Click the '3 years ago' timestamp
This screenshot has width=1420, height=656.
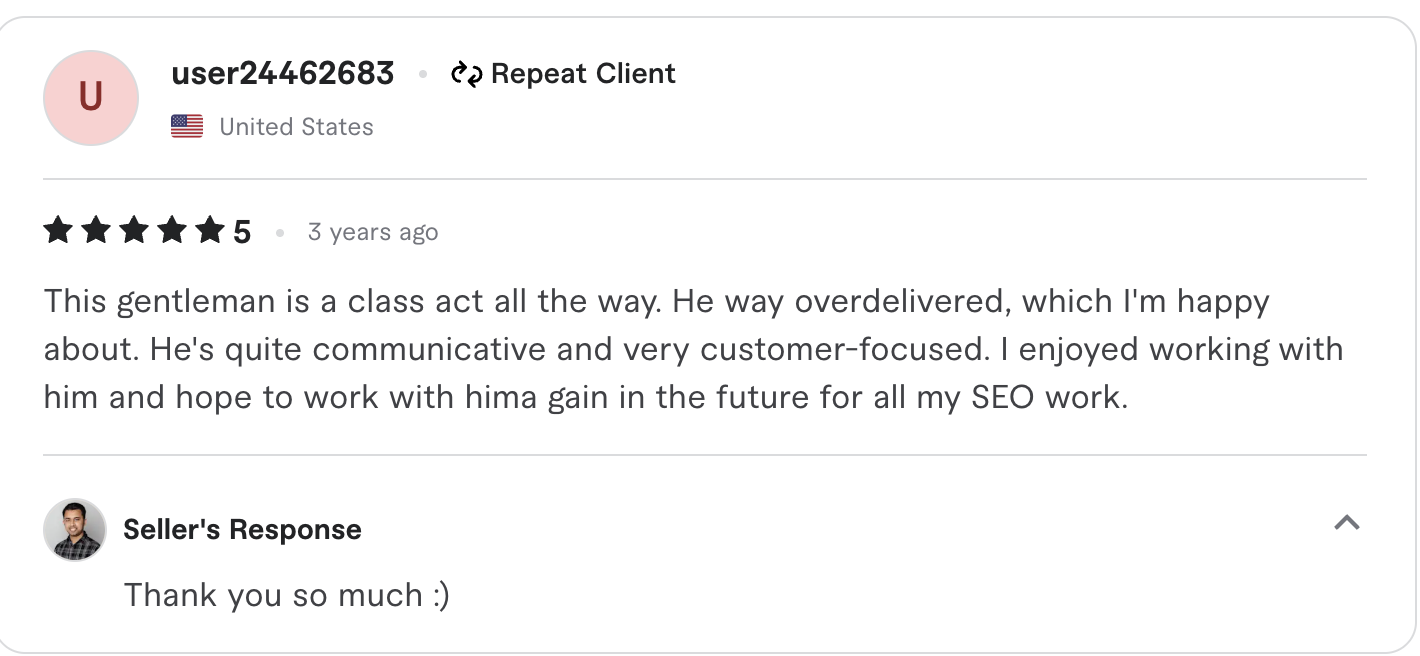(x=372, y=231)
